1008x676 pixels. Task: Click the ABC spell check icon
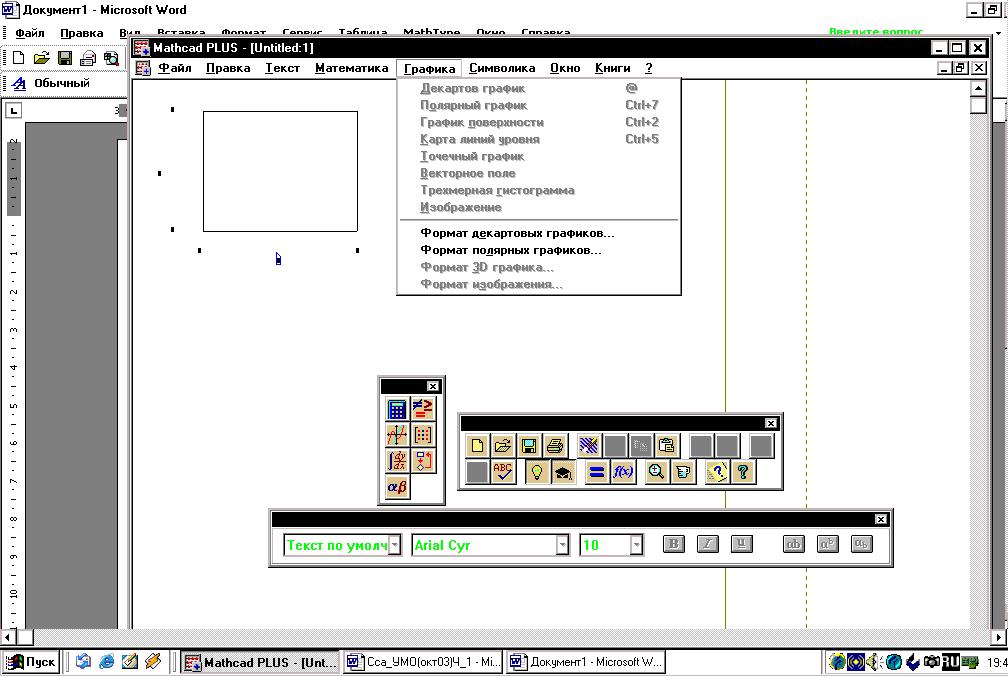click(503, 472)
